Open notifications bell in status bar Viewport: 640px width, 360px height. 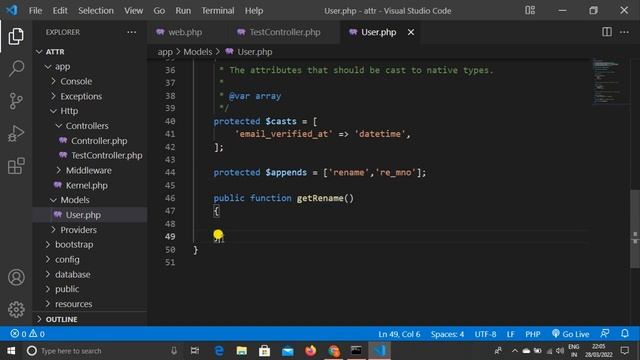tap(624, 333)
